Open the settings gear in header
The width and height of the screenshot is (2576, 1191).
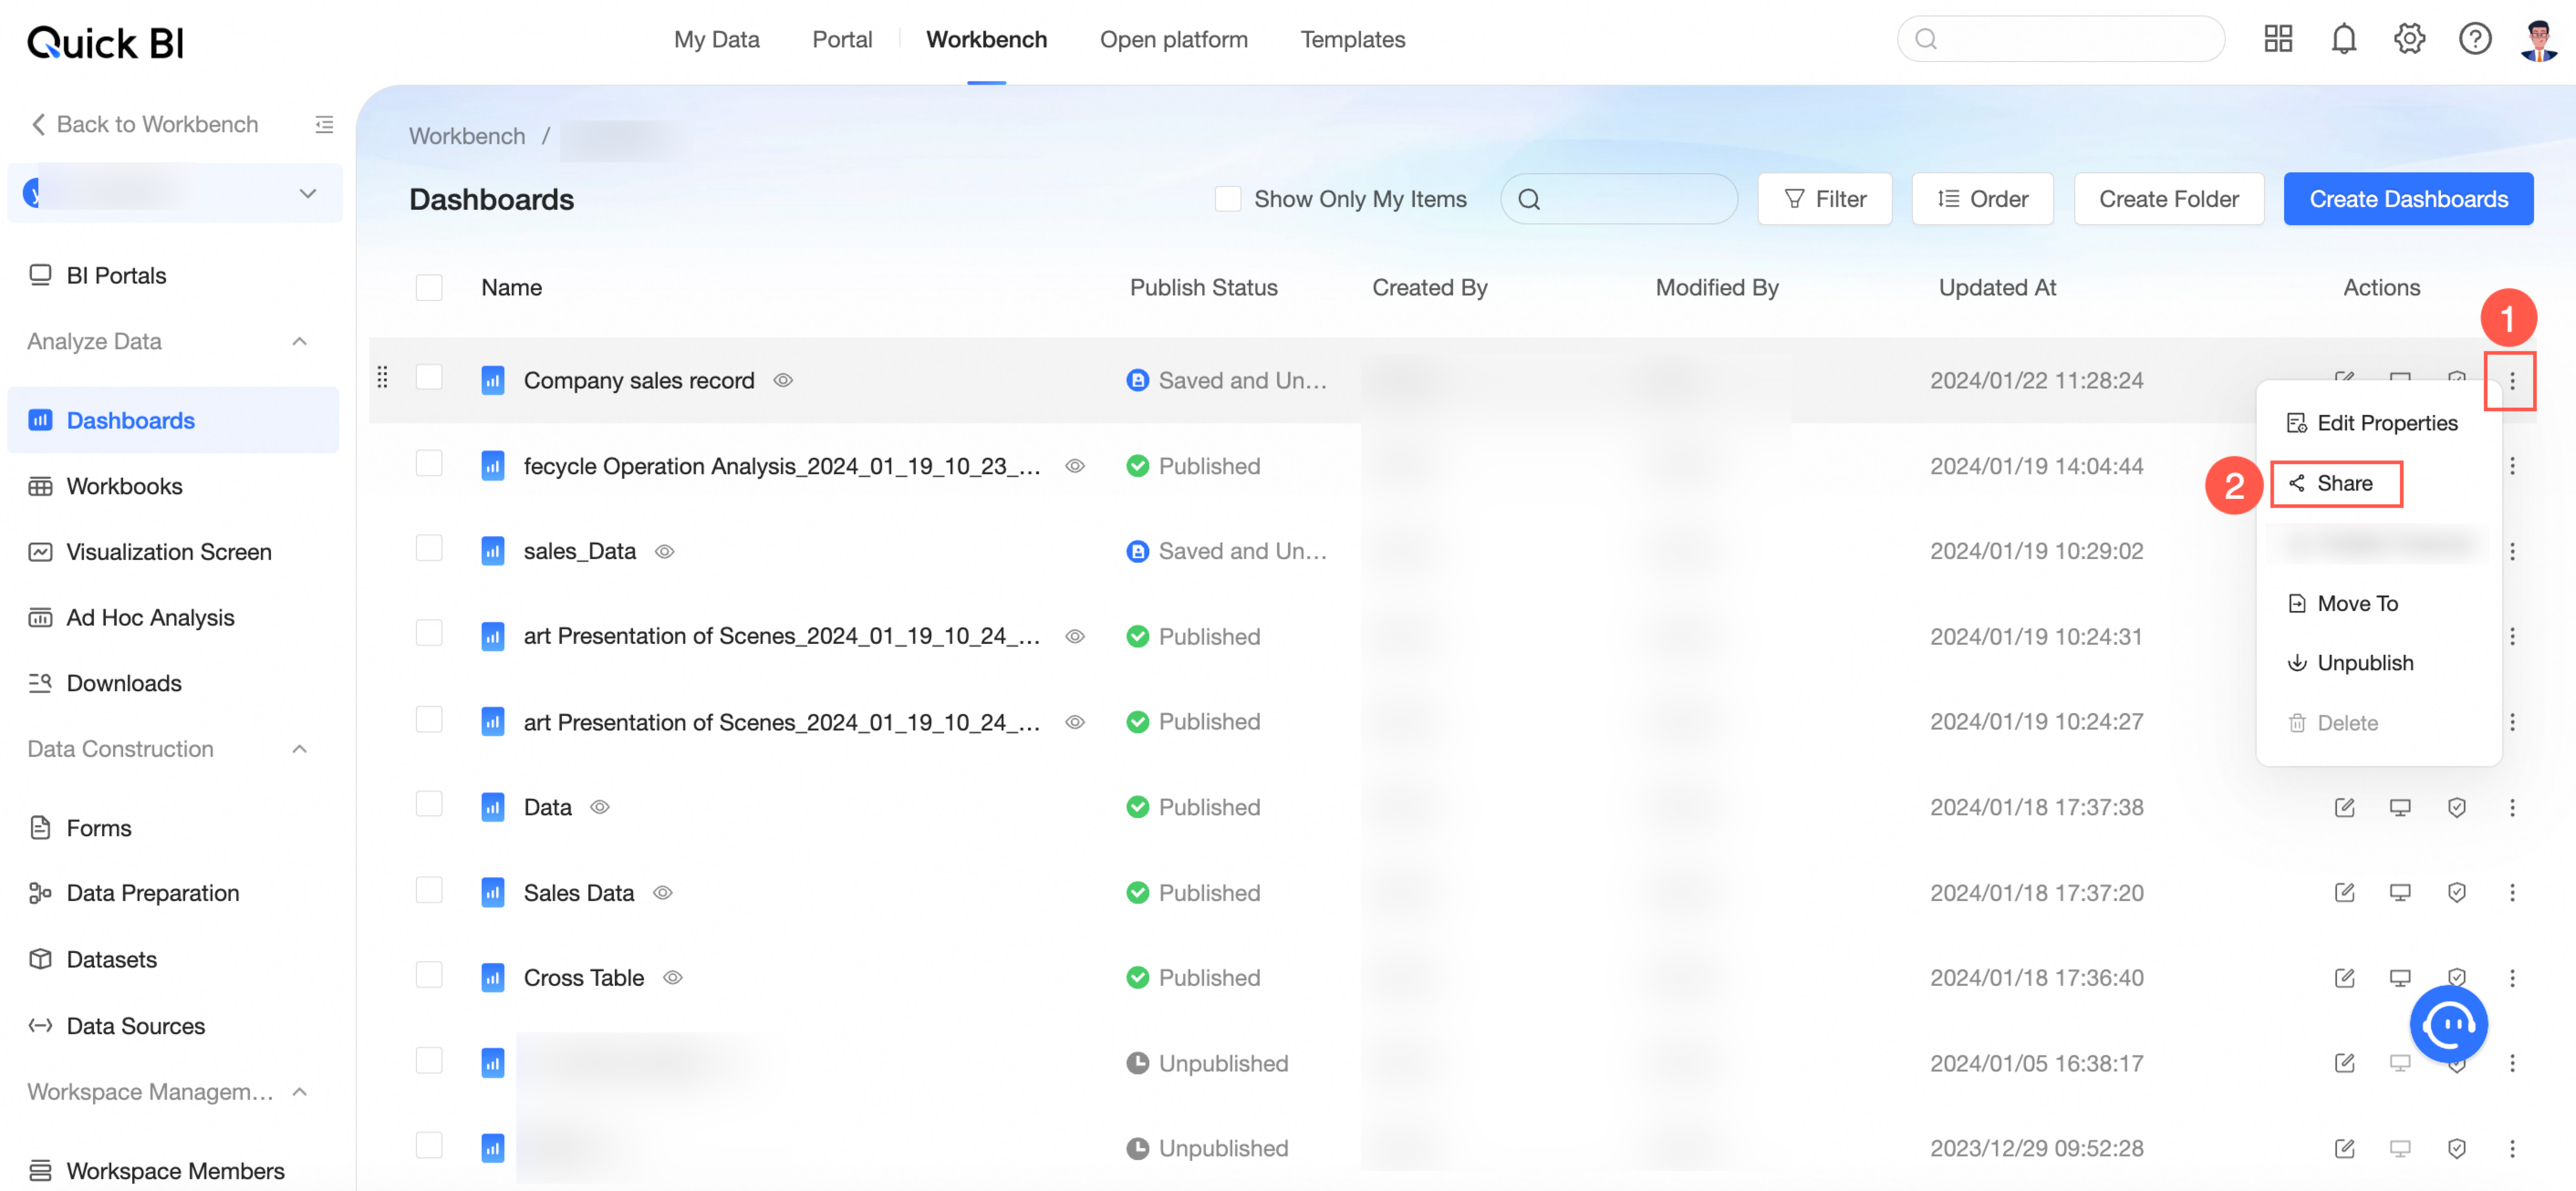click(2409, 39)
